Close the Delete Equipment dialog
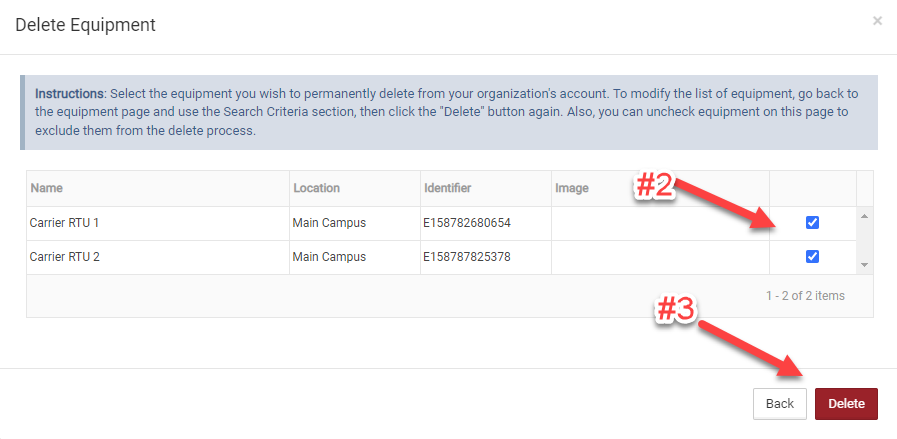The image size is (897, 439). (877, 20)
